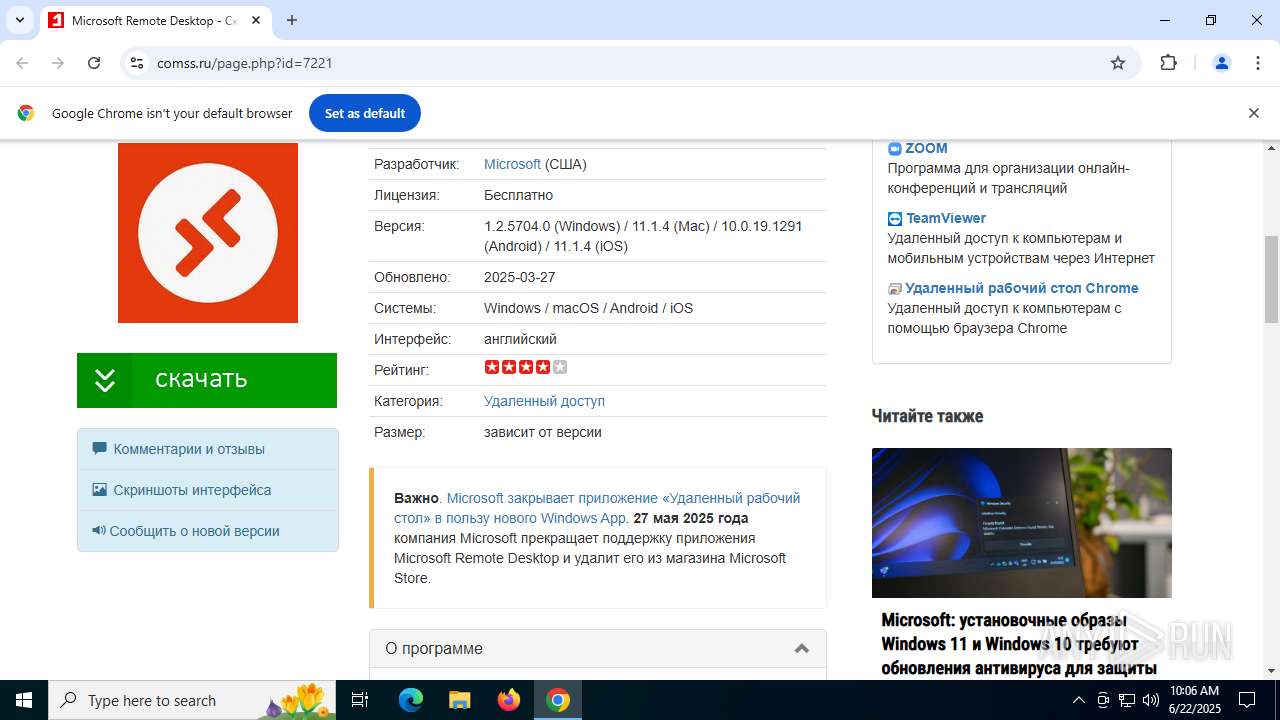The height and width of the screenshot is (720, 1280).
Task: Click the Chrome back arrow
Action: tap(22, 63)
